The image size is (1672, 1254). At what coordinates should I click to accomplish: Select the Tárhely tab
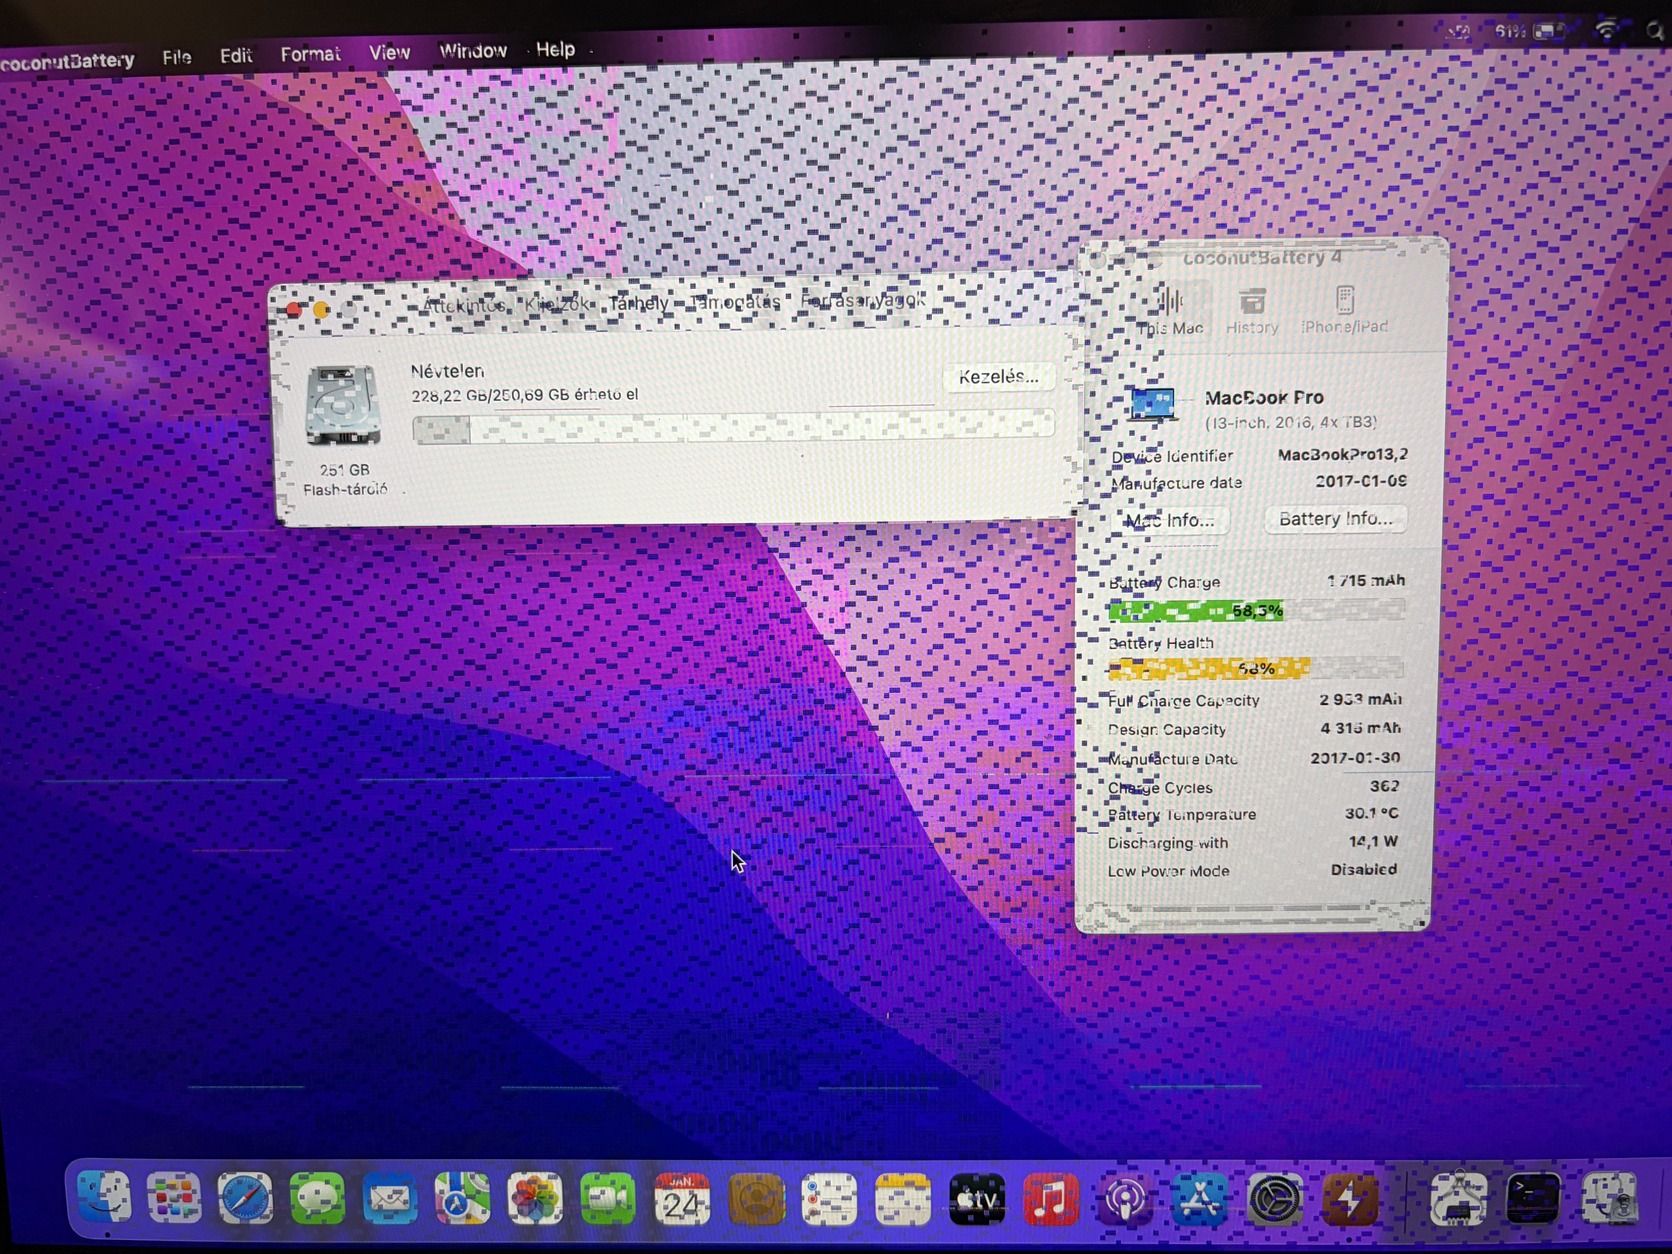pyautogui.click(x=638, y=302)
